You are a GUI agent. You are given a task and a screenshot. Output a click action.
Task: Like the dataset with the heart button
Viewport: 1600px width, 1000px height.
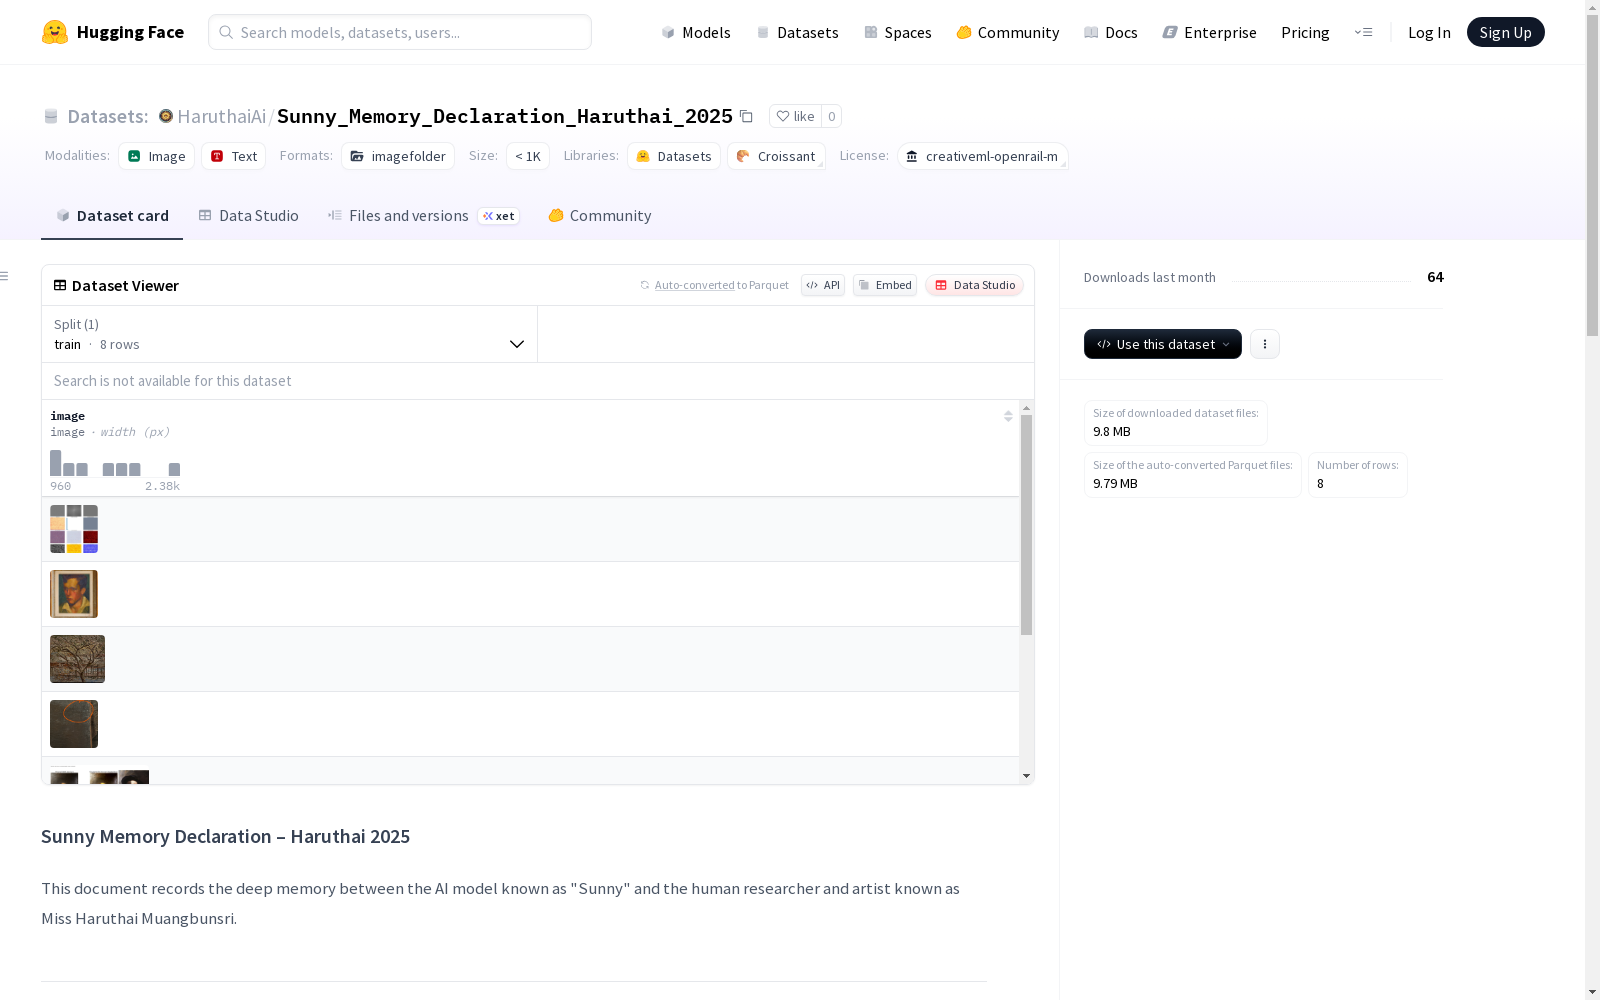click(795, 116)
